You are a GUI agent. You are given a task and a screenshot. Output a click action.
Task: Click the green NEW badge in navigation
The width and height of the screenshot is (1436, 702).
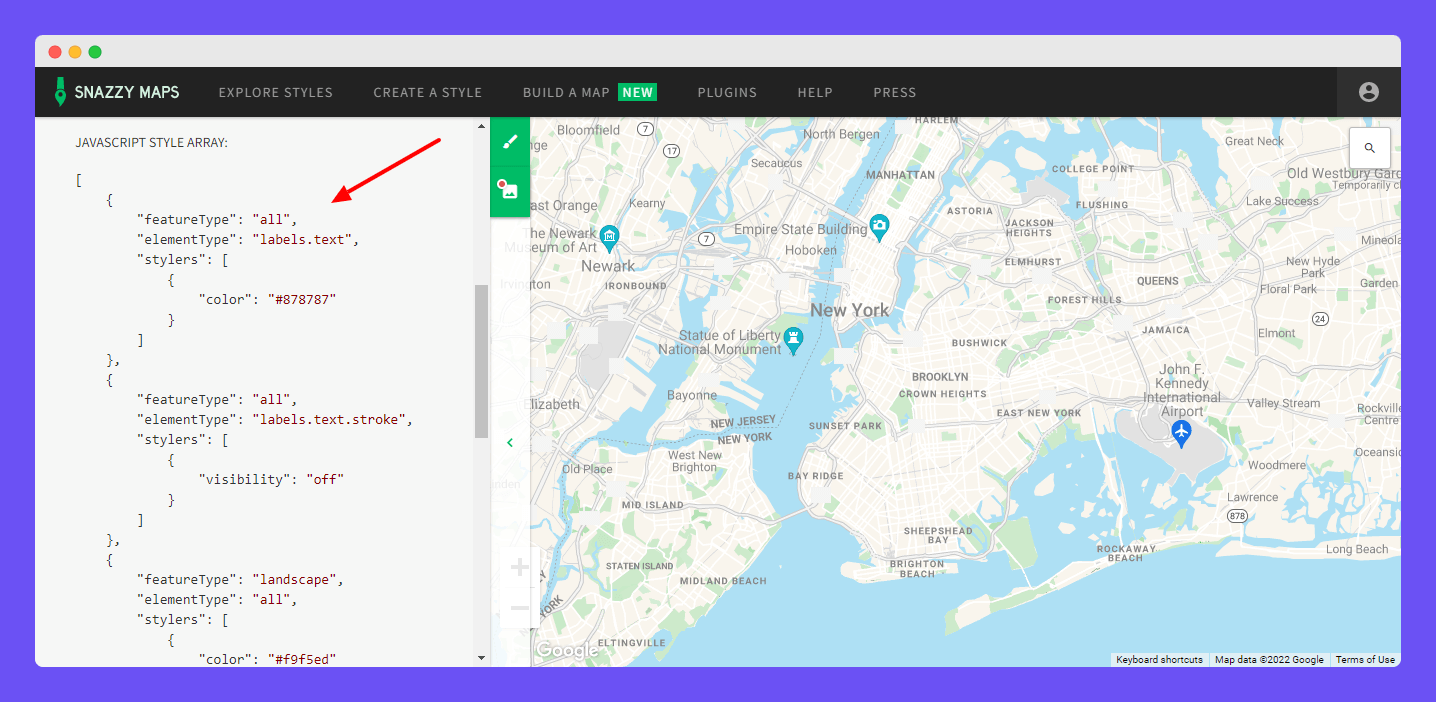[x=637, y=92]
